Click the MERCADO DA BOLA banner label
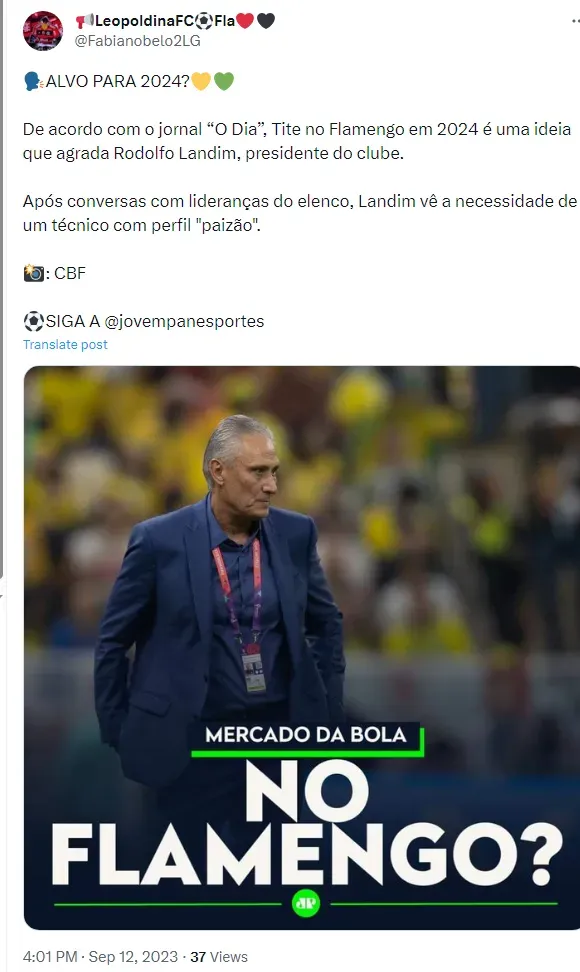 pyautogui.click(x=306, y=735)
